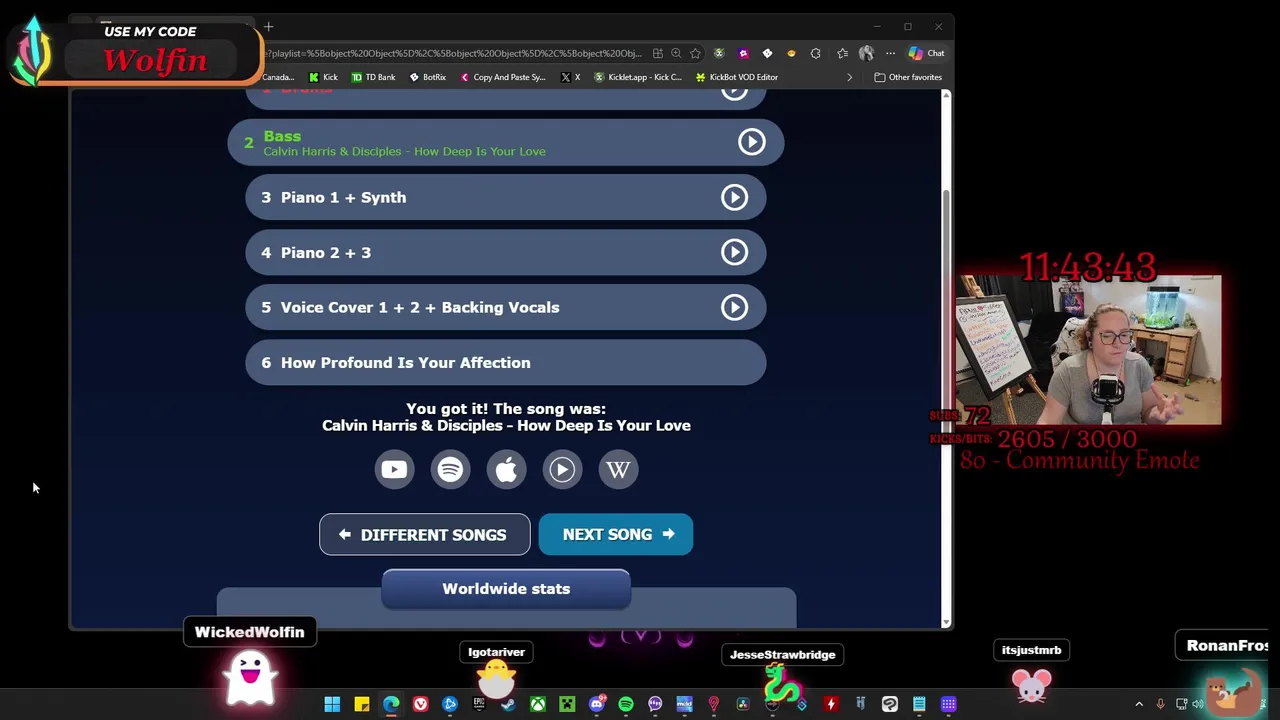This screenshot has width=1280, height=720.
Task: Open the Favorites list icon
Action: point(842,53)
